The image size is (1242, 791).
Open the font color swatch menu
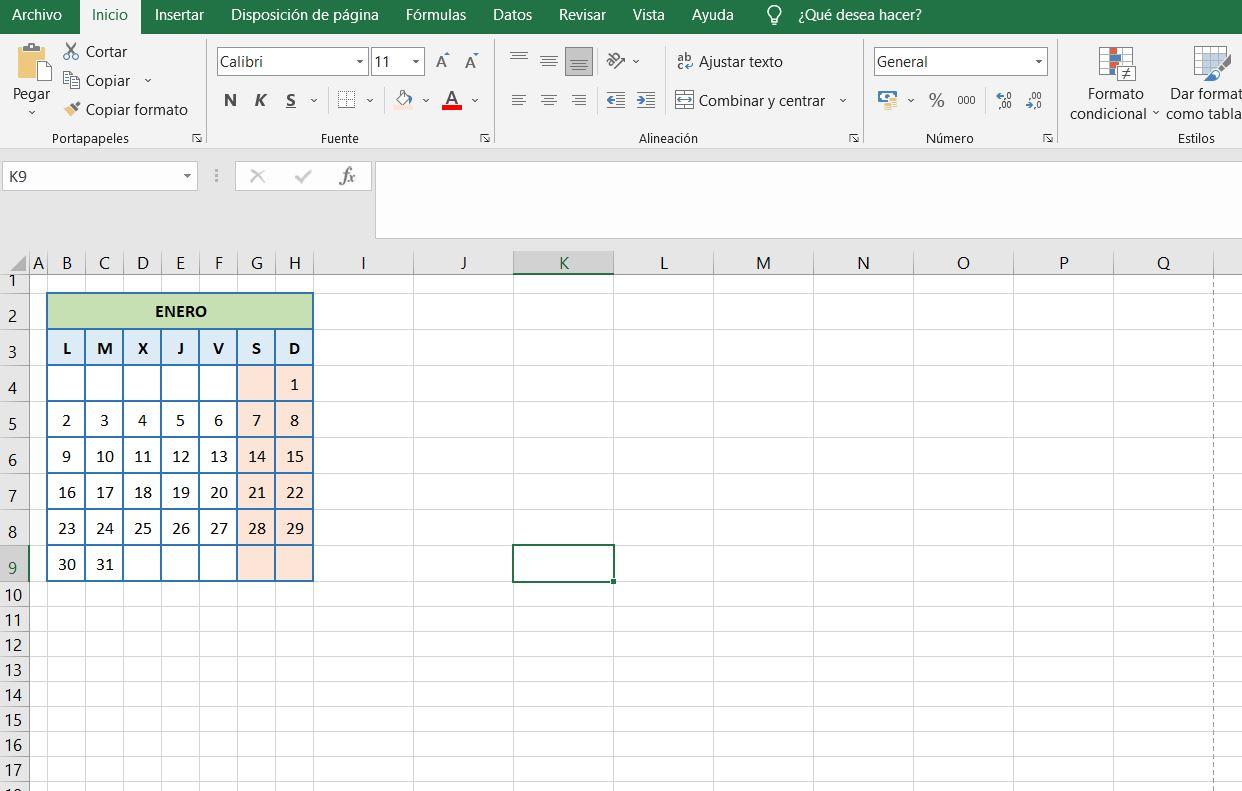pyautogui.click(x=475, y=100)
